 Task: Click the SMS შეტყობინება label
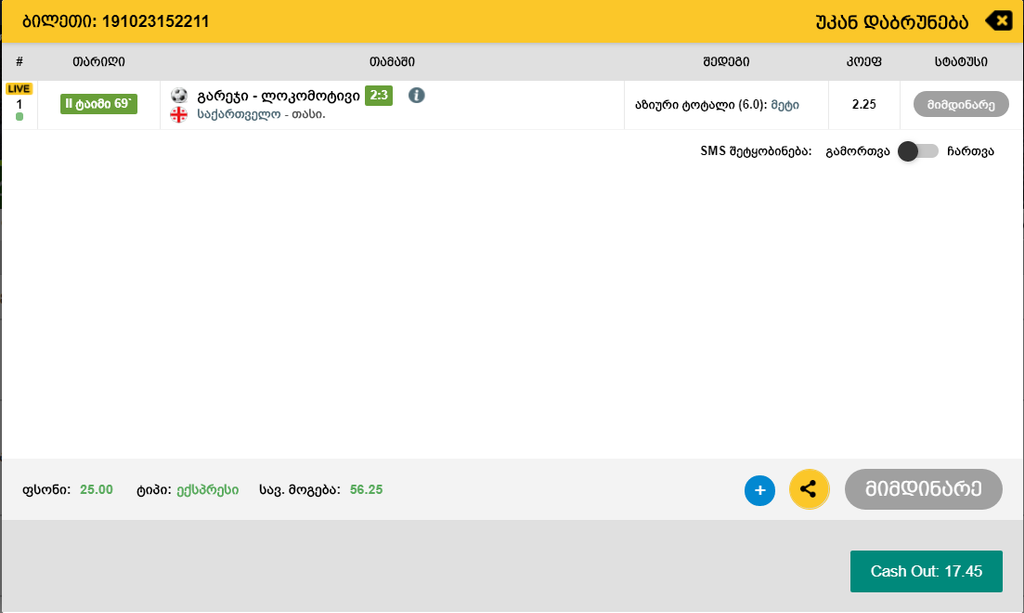[756, 151]
